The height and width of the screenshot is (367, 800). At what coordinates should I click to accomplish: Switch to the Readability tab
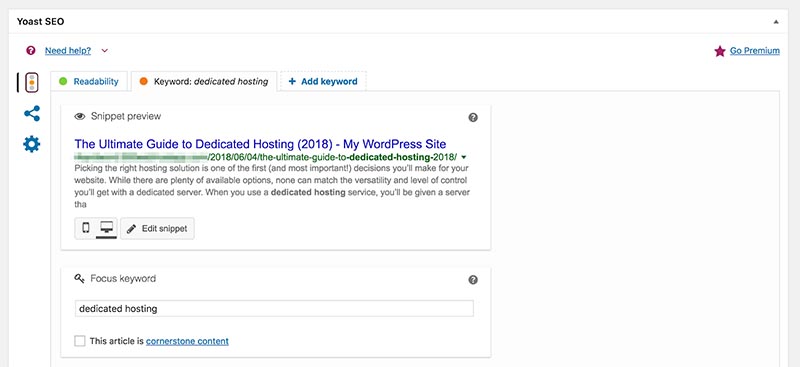pos(89,81)
